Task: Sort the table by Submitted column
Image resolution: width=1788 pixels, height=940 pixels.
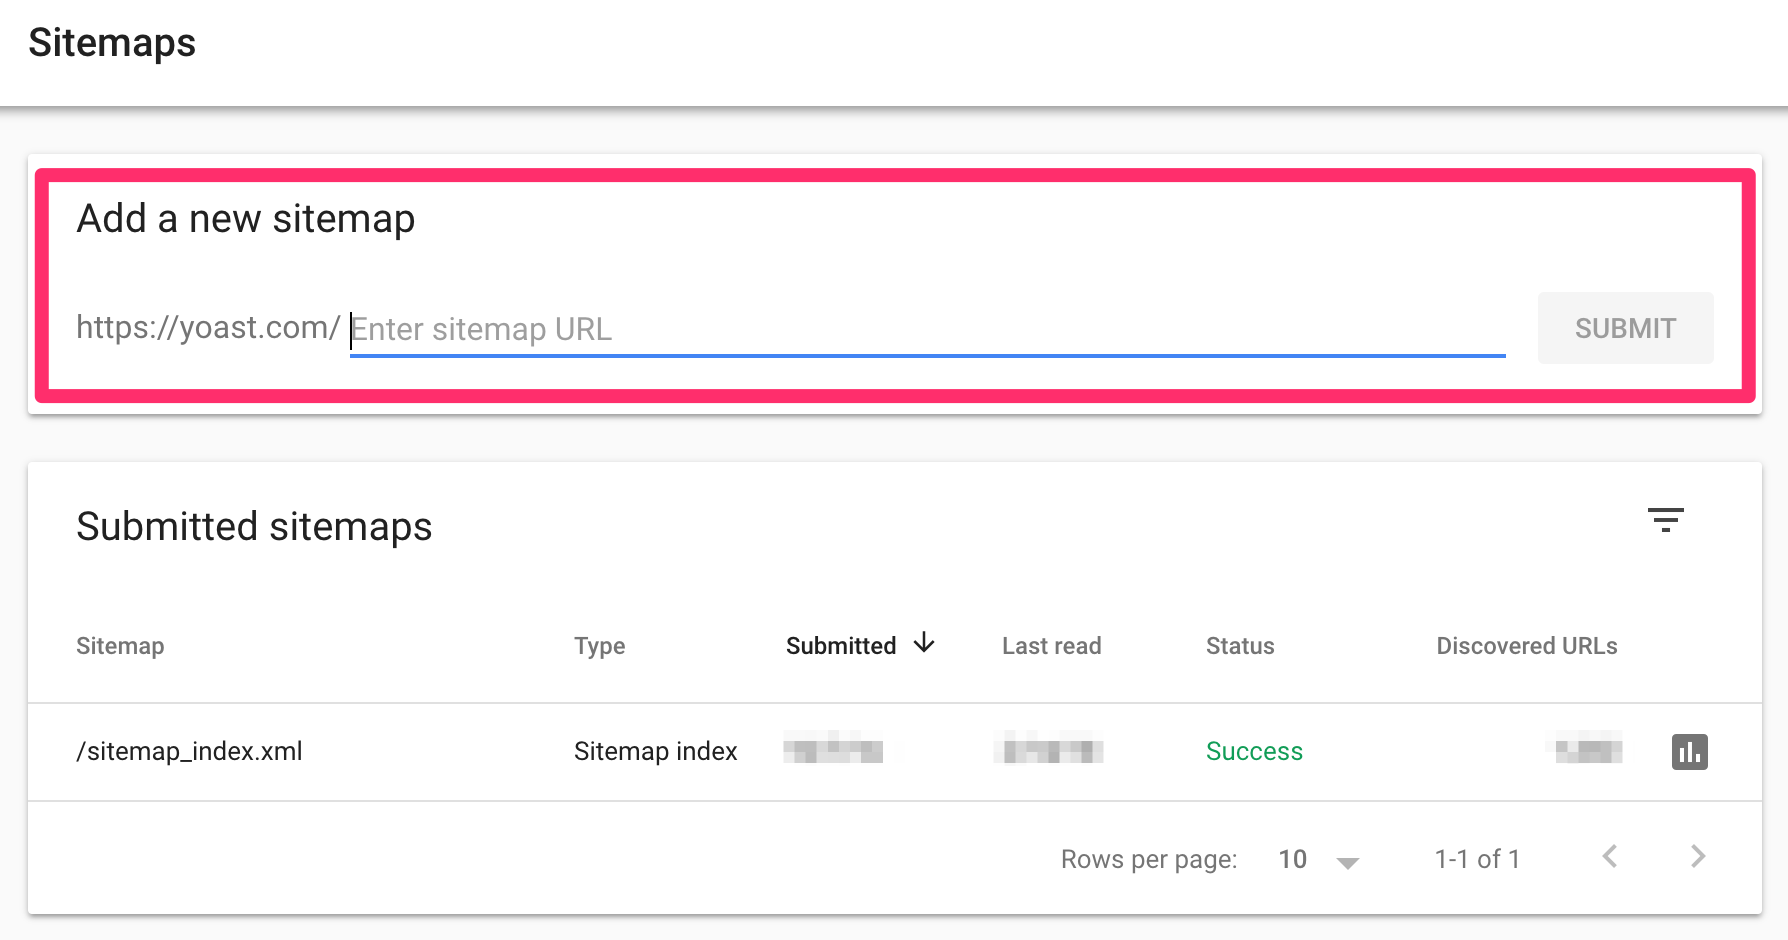Action: (840, 646)
